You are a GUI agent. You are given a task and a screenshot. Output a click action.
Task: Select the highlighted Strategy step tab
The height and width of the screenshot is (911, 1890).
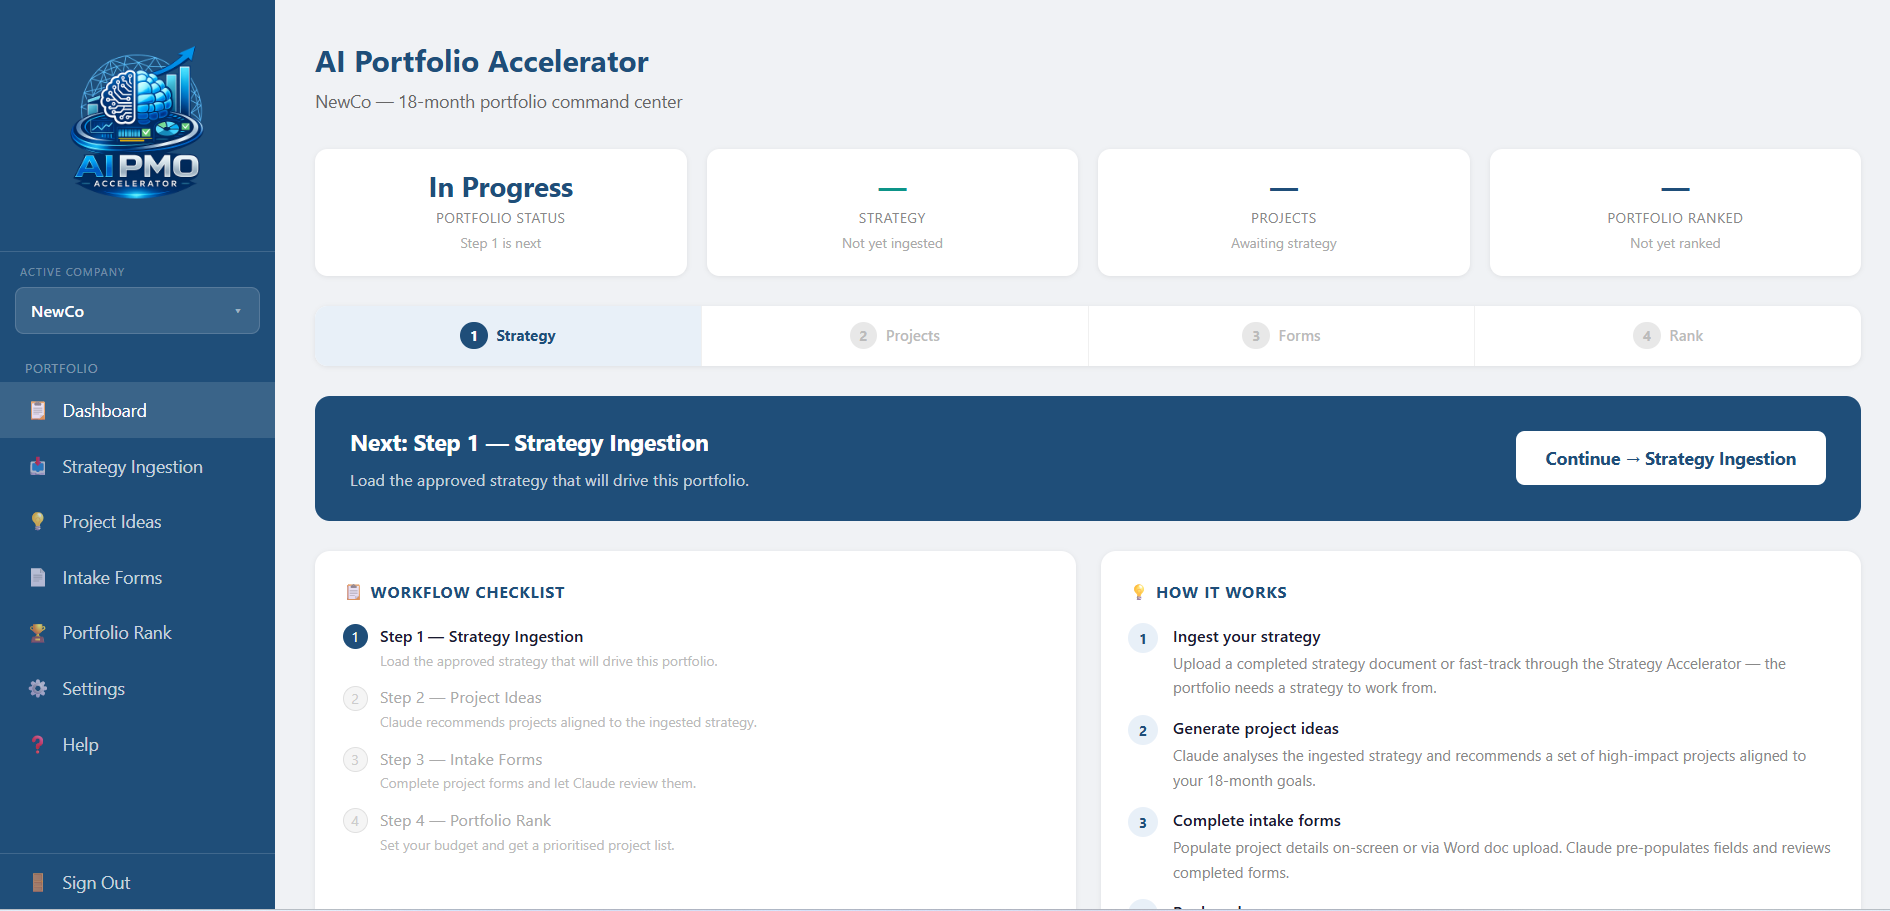(x=508, y=335)
